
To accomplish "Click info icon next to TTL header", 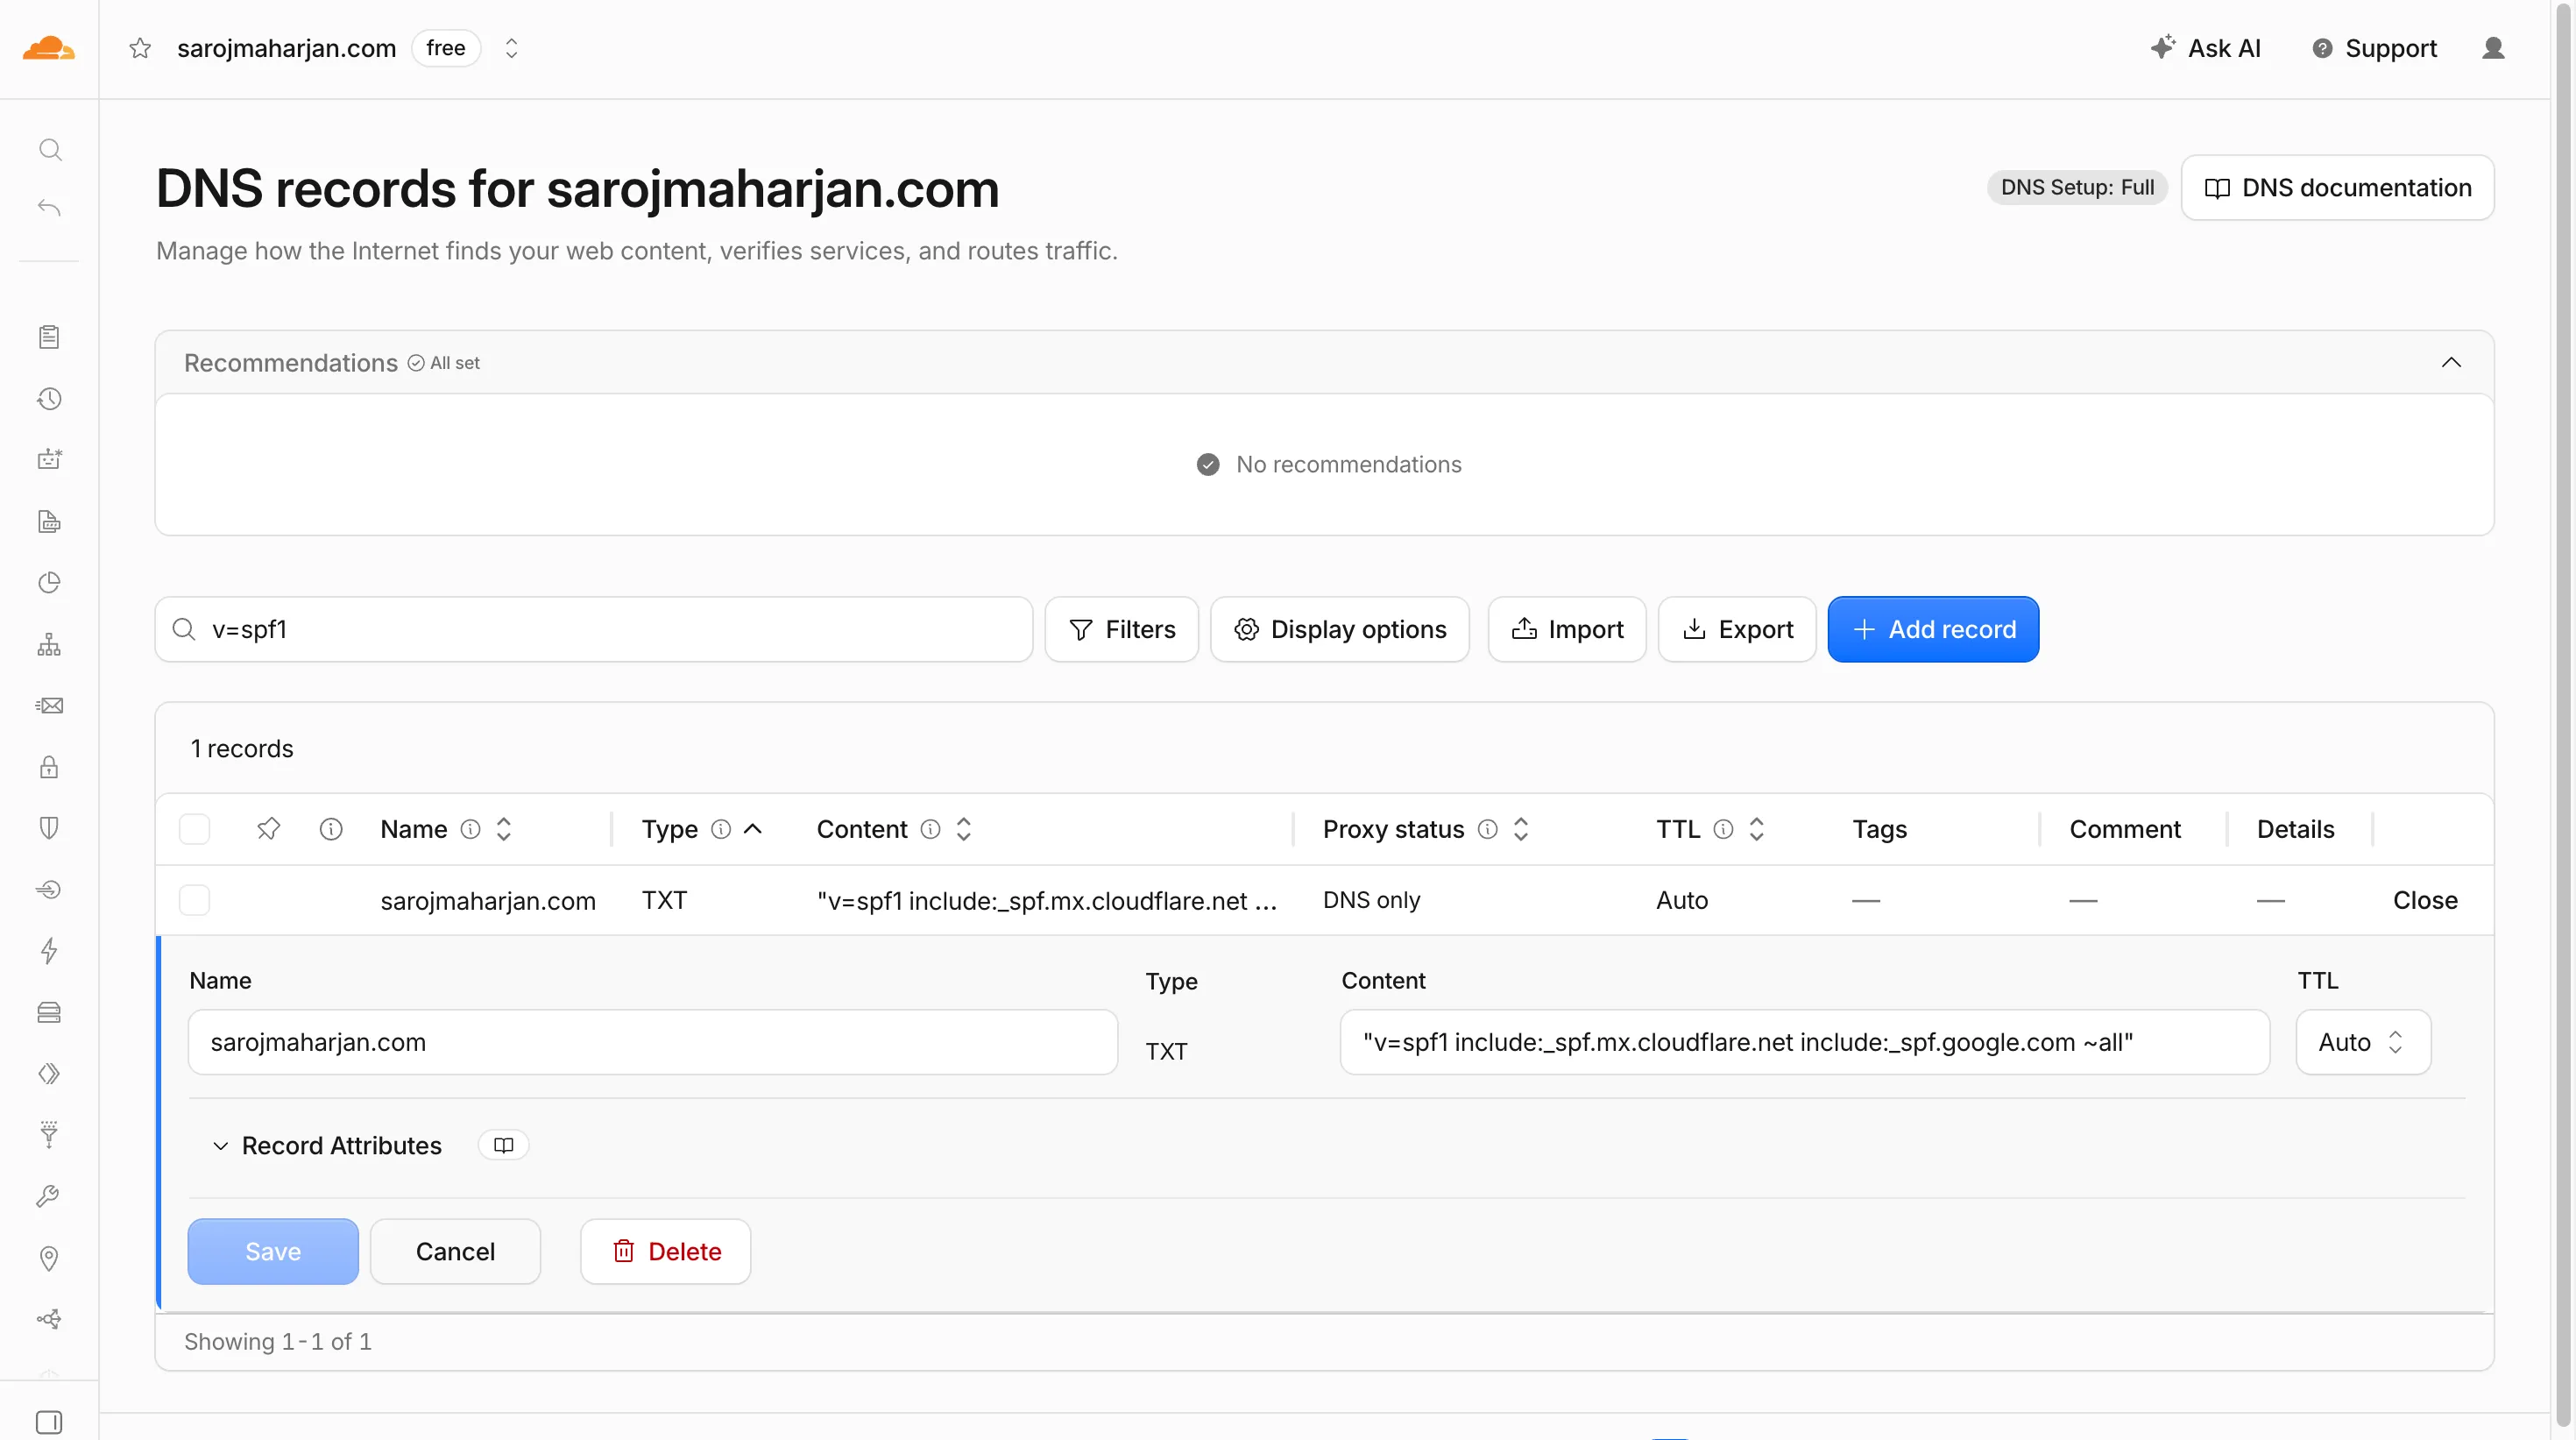I will click(x=1723, y=829).
